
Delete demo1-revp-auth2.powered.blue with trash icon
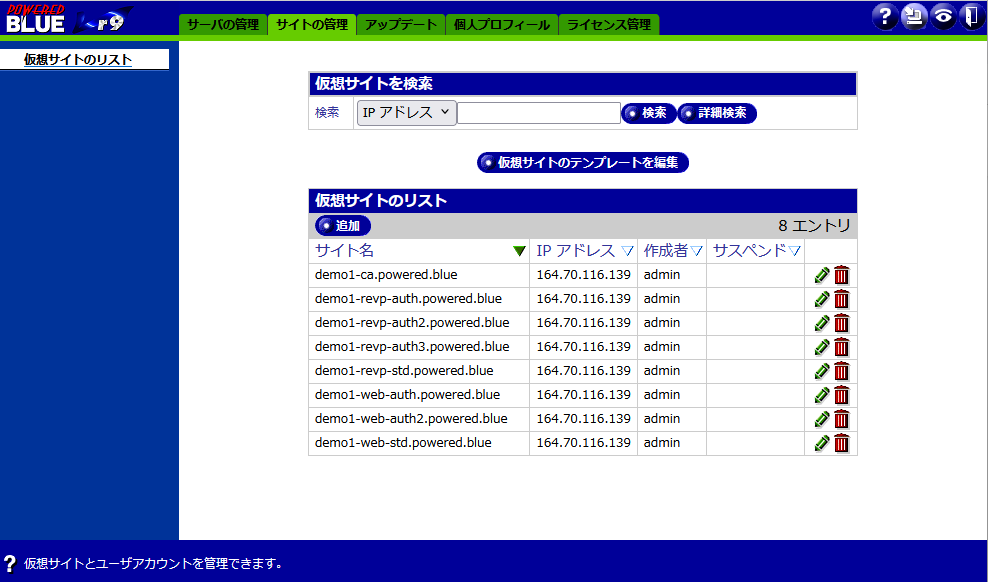pos(842,323)
